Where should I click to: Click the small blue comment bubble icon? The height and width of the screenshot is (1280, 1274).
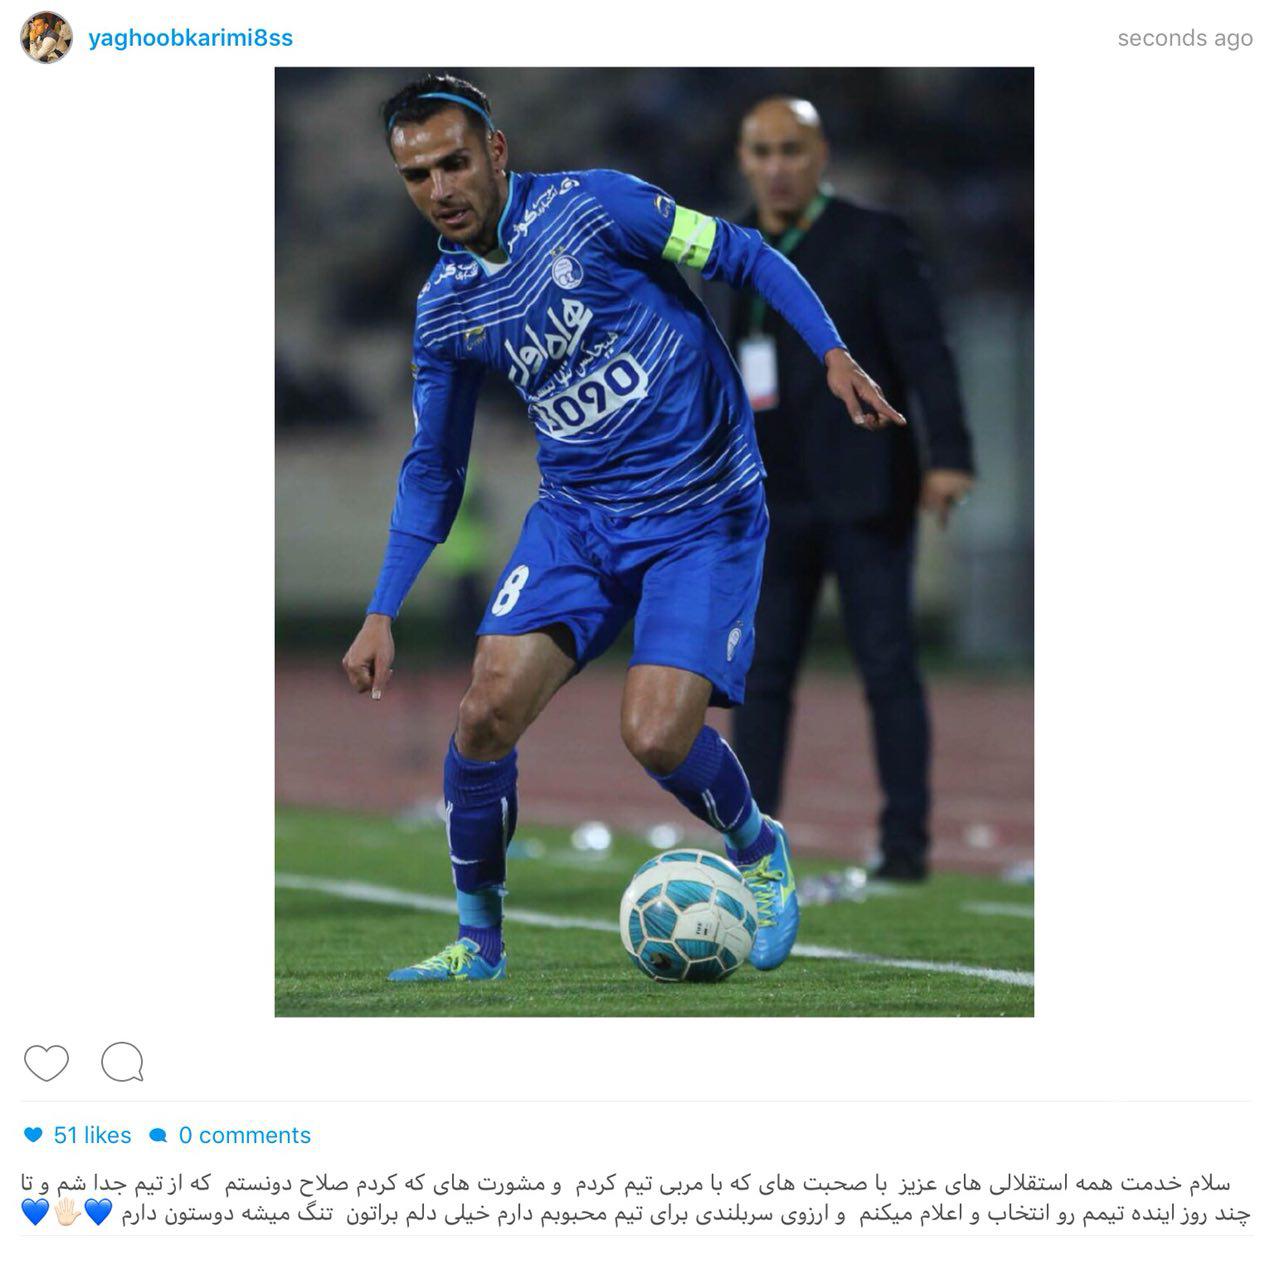157,1135
